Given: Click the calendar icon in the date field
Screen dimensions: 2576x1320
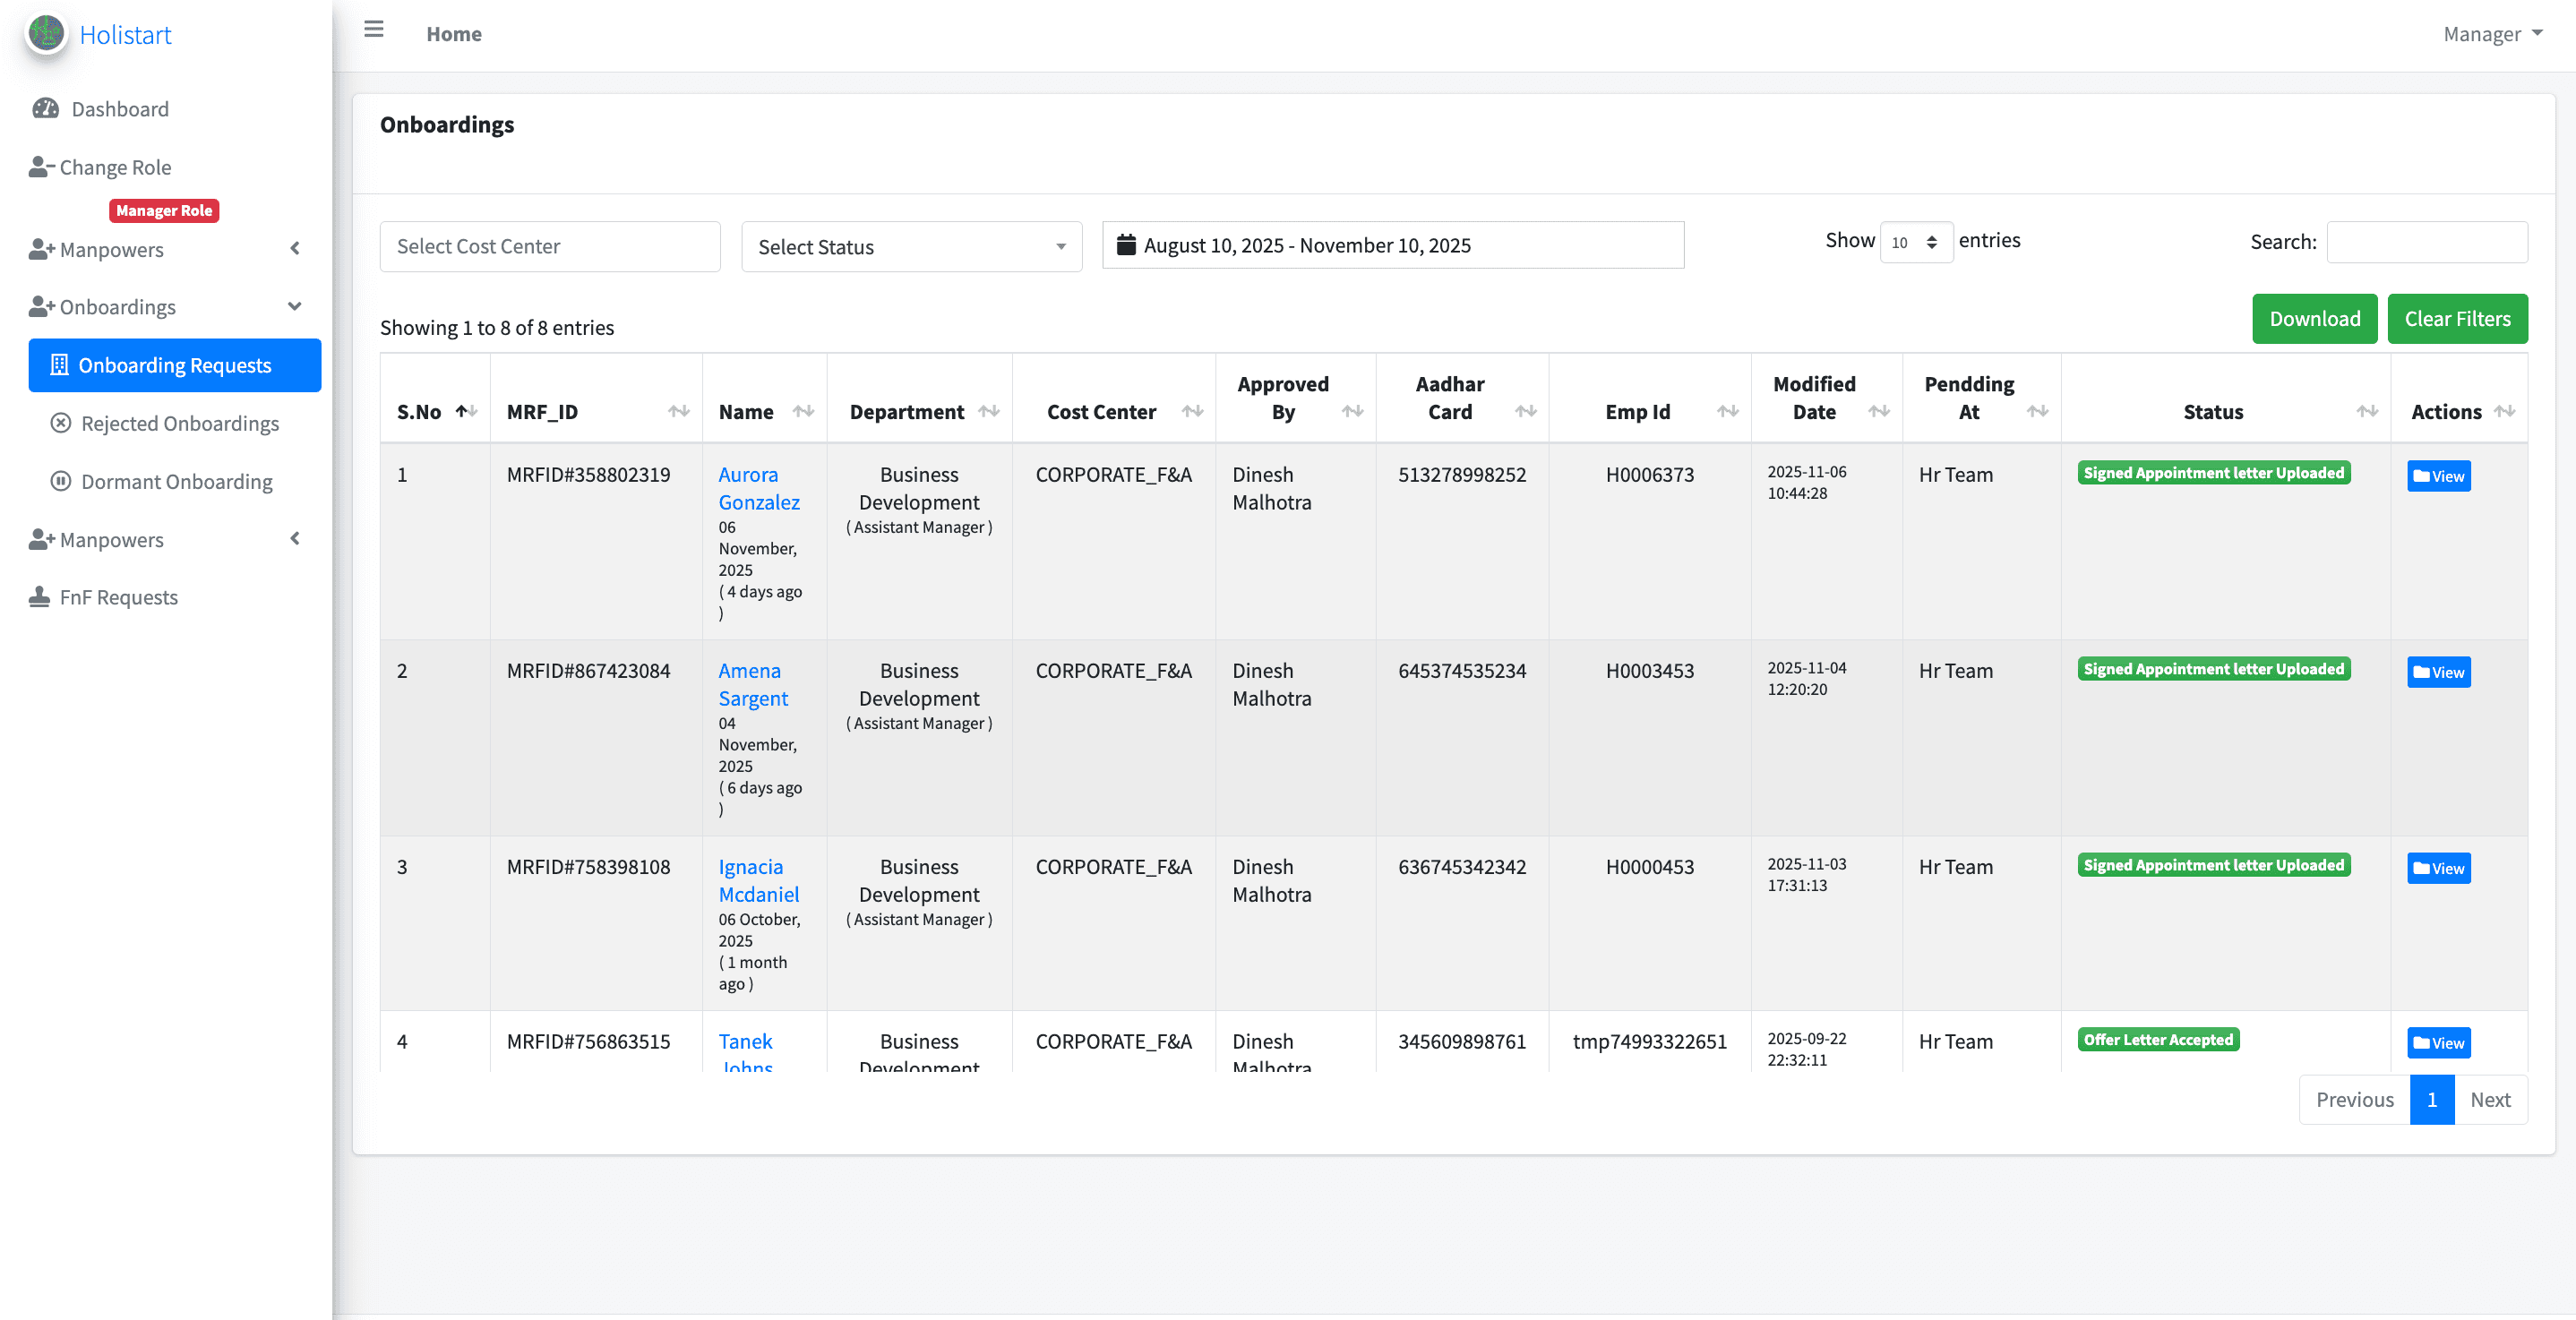Looking at the screenshot, I should pos(1126,244).
